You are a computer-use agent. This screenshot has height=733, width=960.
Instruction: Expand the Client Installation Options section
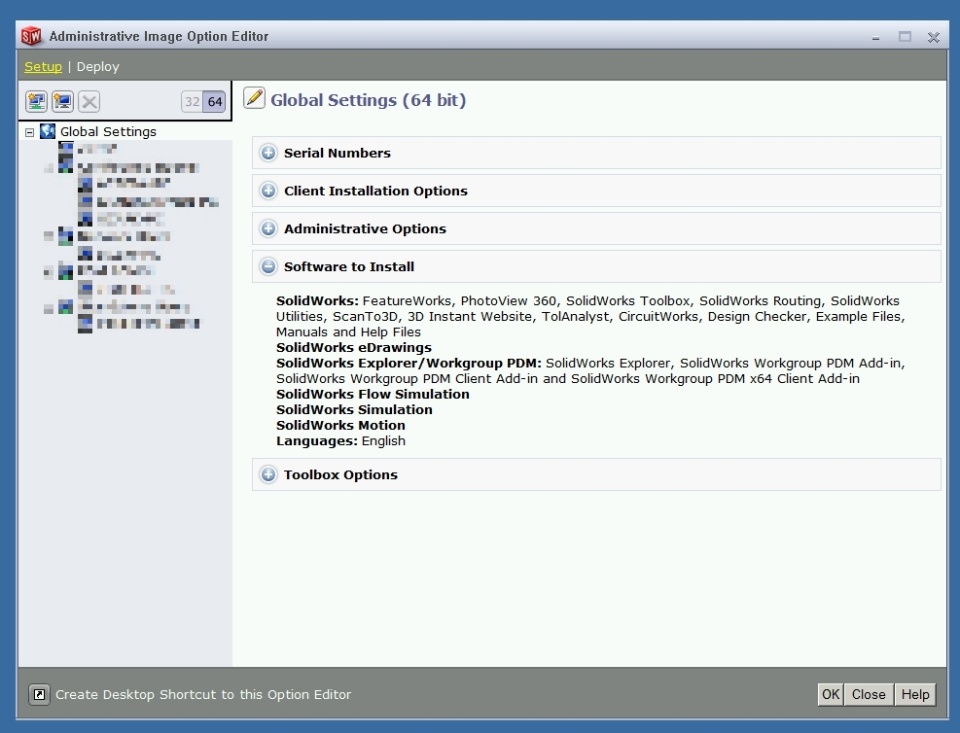tap(268, 190)
